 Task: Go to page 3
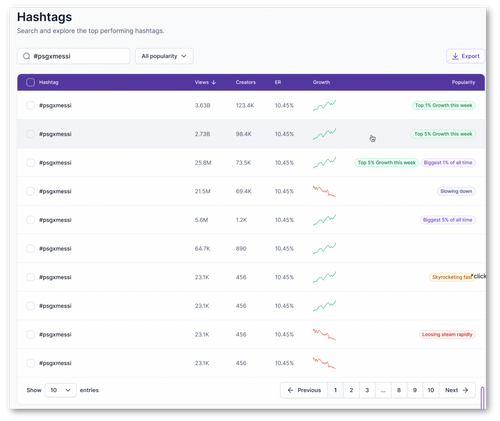point(367,390)
